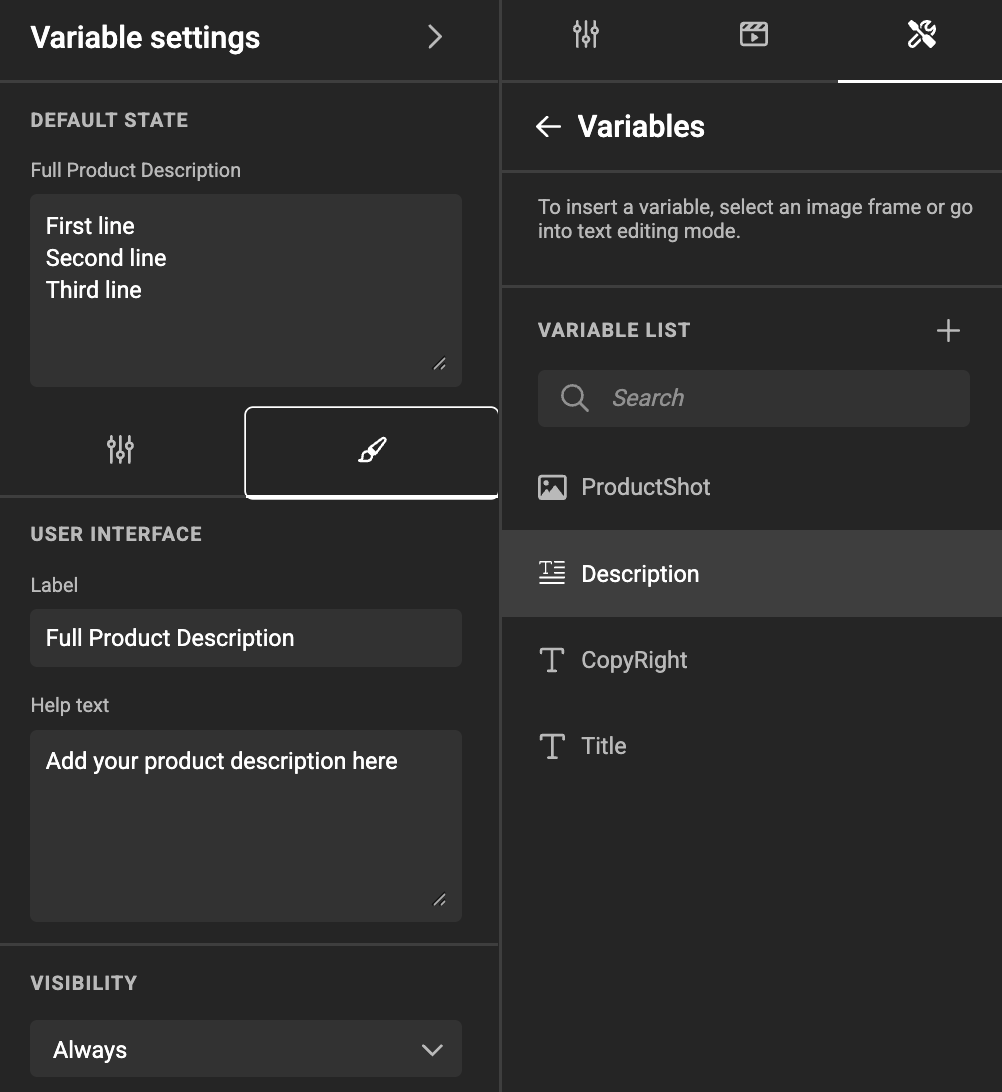This screenshot has height=1092, width=1002.
Task: Click the VARIABLE LIST heading
Action: click(x=614, y=330)
